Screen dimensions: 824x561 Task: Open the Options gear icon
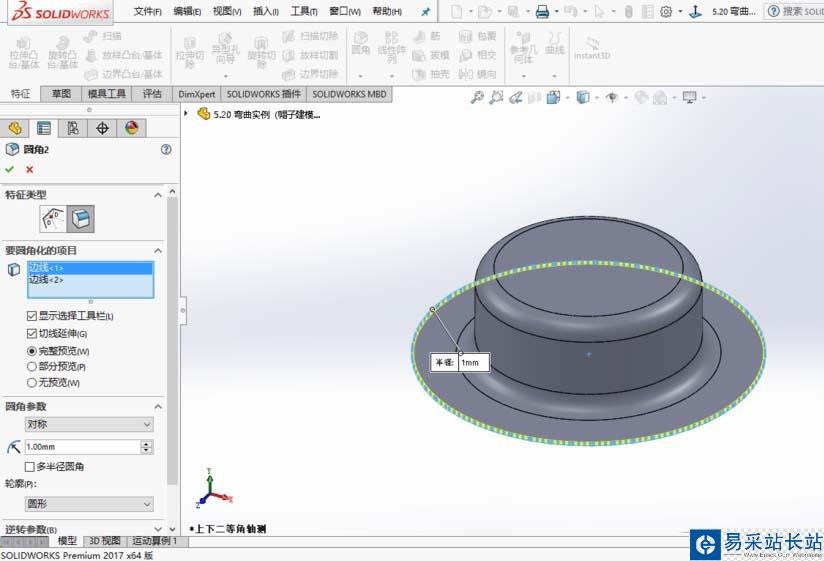(666, 12)
